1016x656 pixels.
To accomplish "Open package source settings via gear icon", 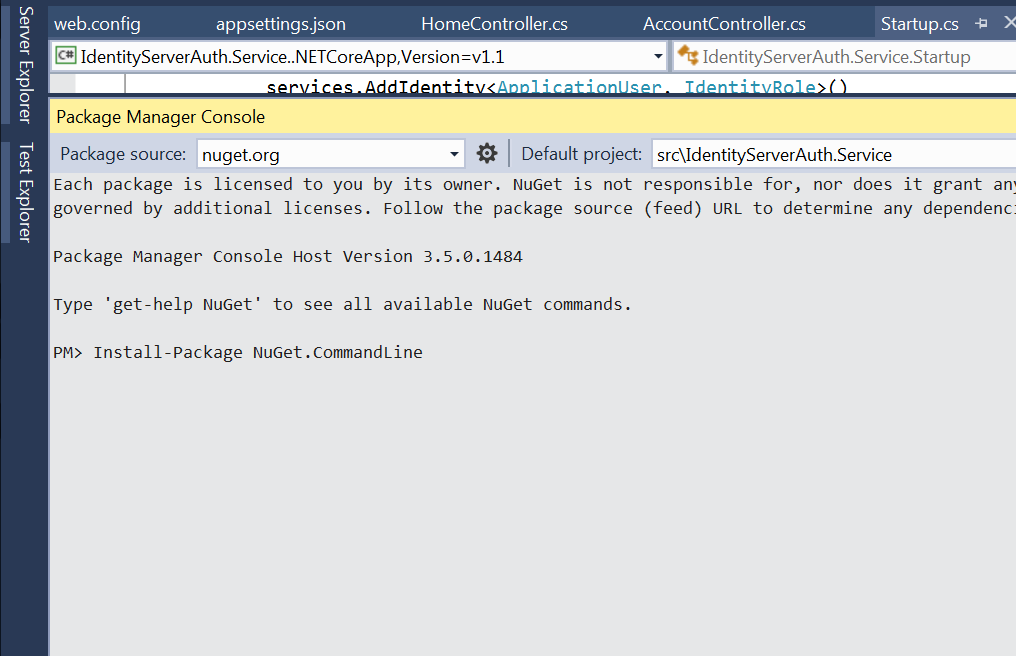I will [x=487, y=152].
